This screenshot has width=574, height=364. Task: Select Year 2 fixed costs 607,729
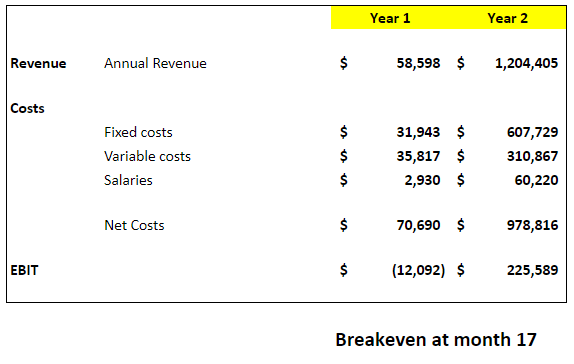pyautogui.click(x=533, y=132)
